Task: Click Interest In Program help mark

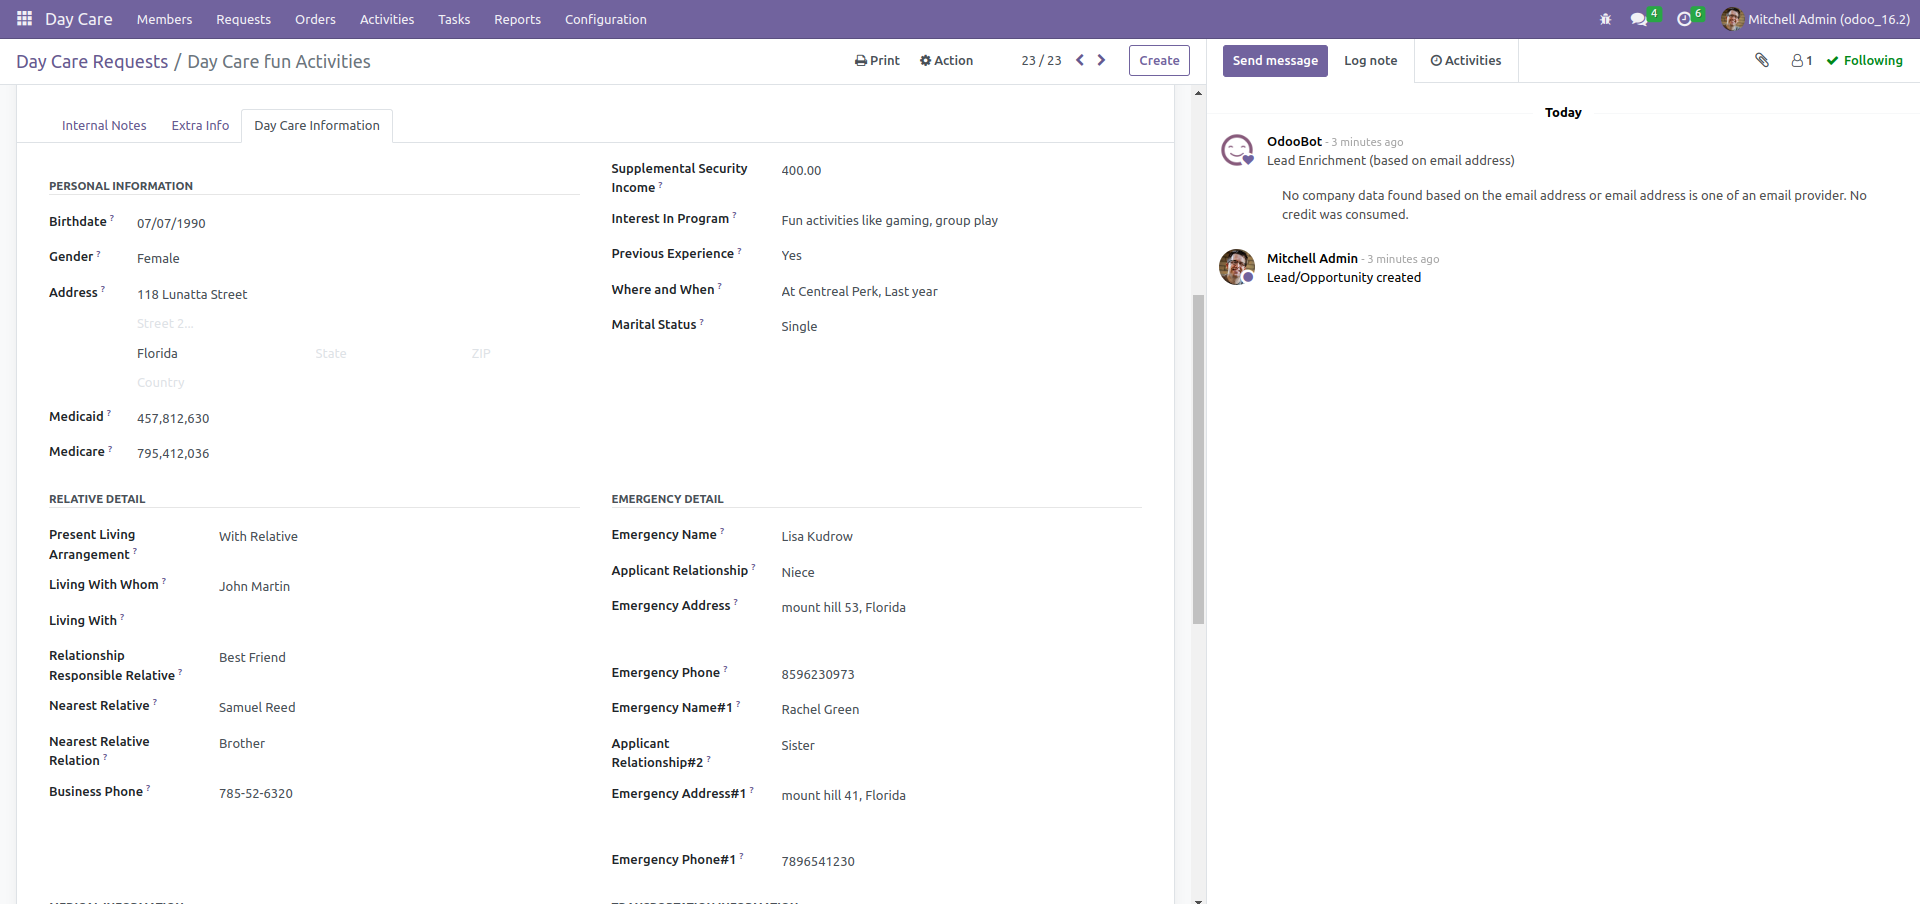Action: (734, 216)
